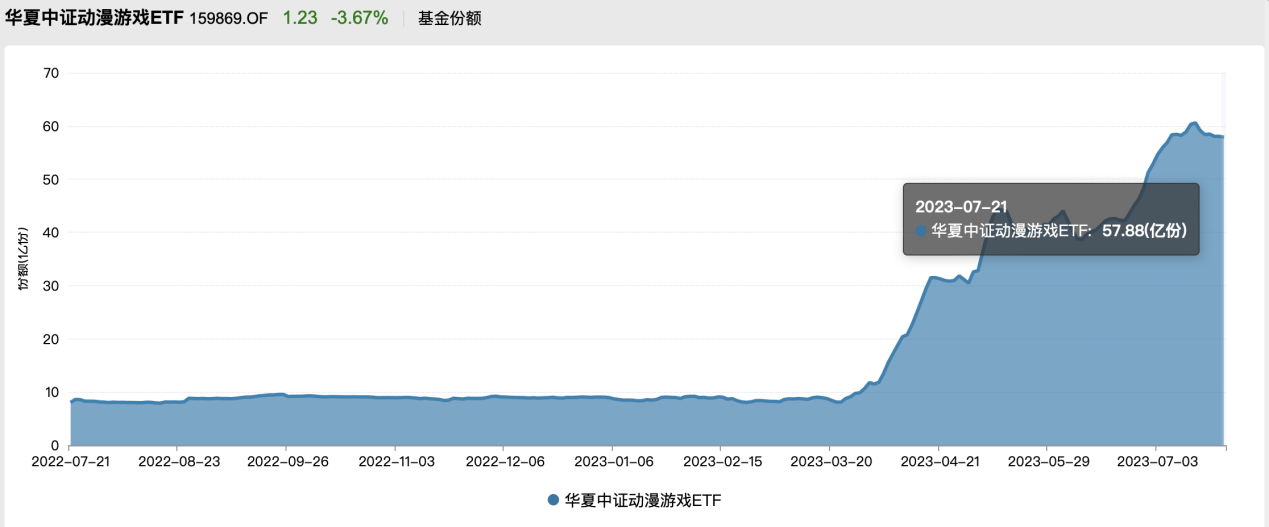Select the 2023-03-20 date on the x-axis
The height and width of the screenshot is (527, 1269).
click(829, 463)
